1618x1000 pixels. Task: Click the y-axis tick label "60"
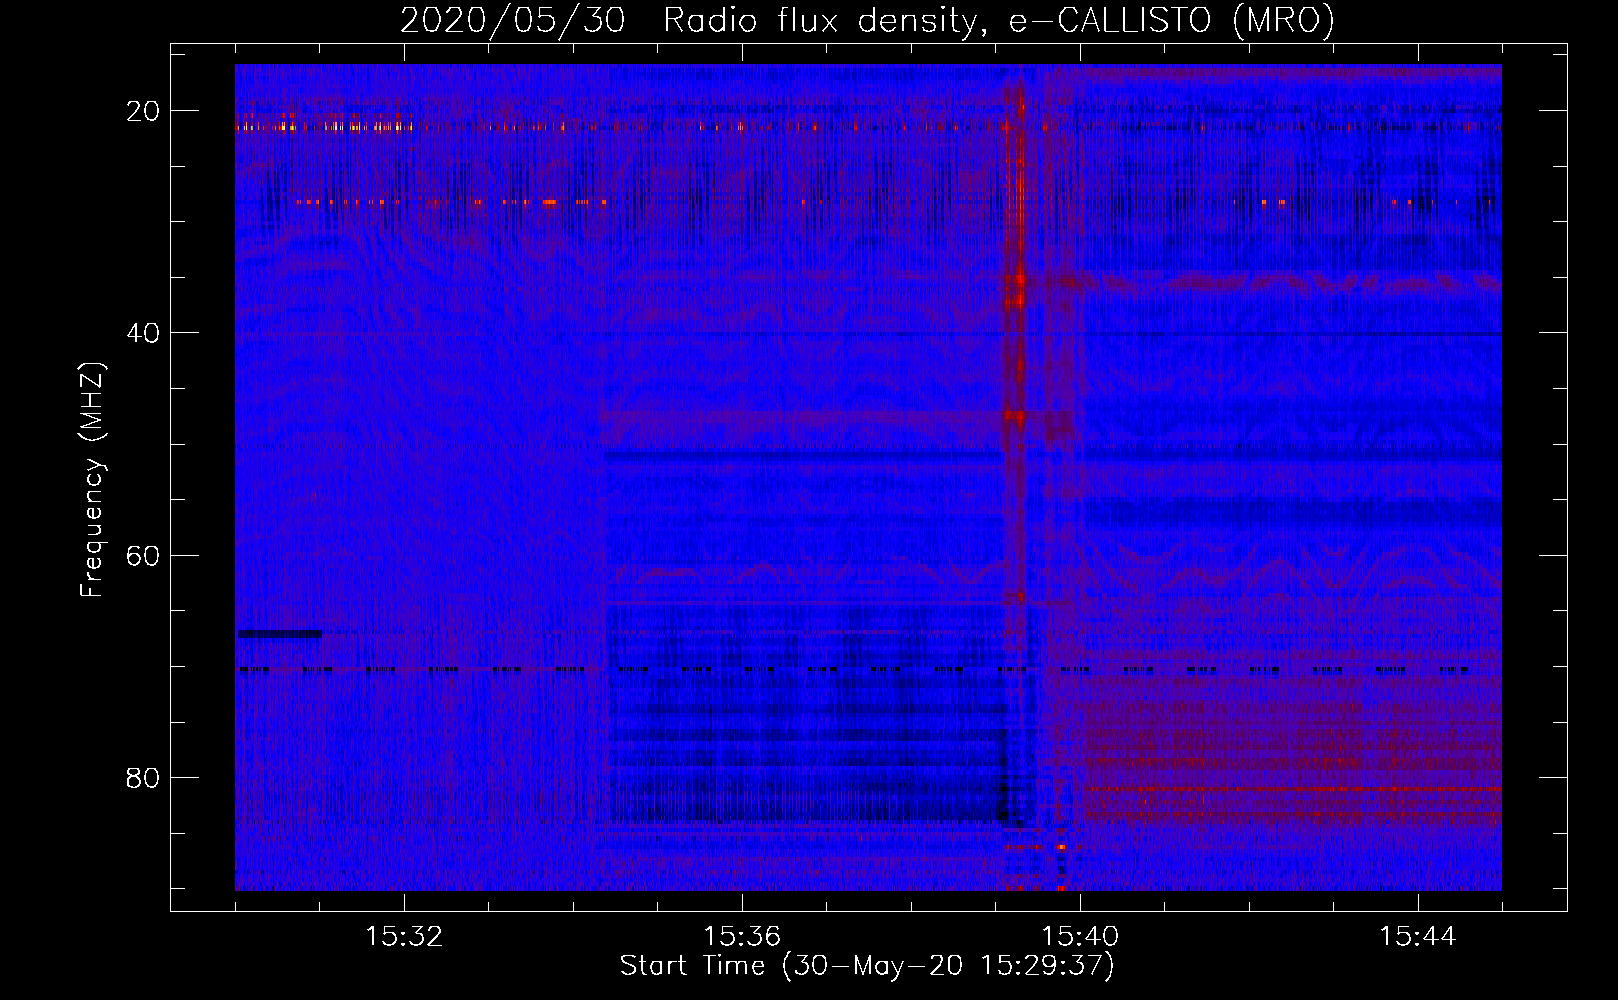coord(144,555)
